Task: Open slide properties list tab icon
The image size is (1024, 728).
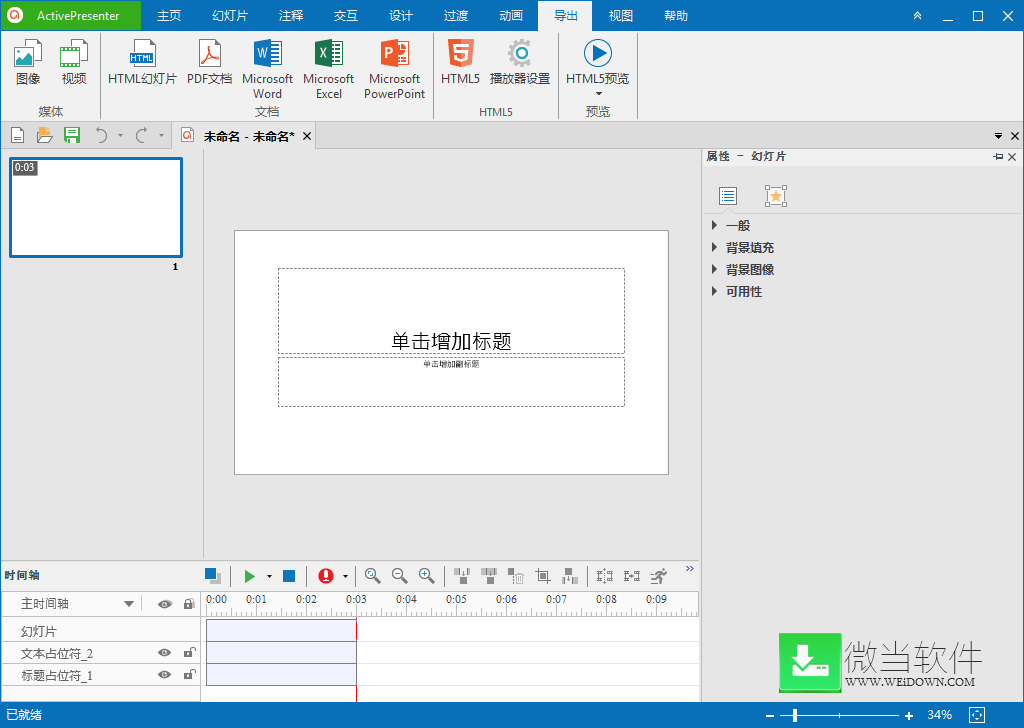Action: (728, 196)
